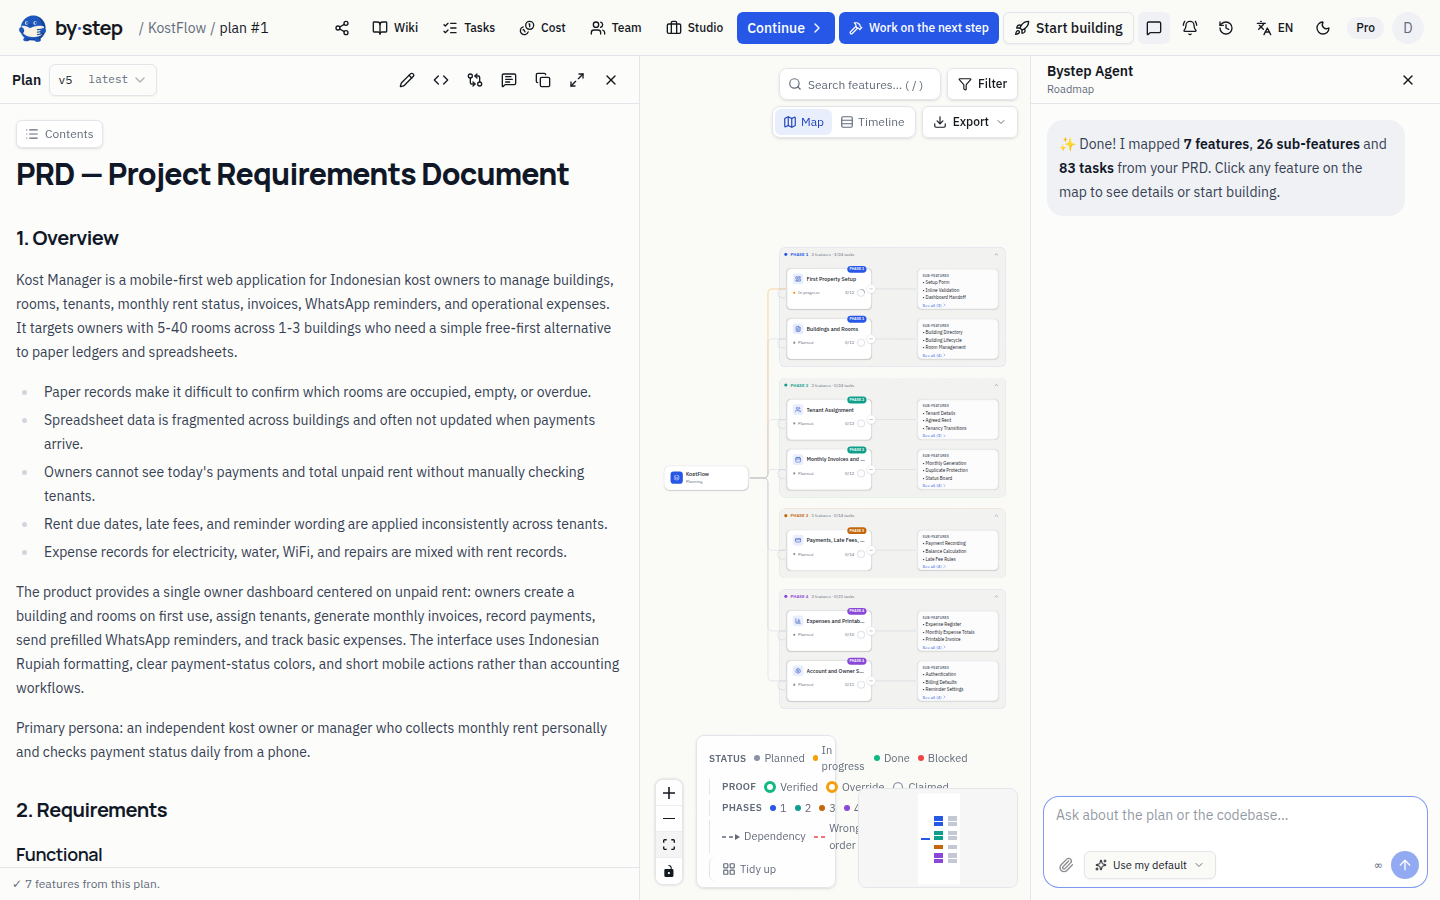Click the Search features field
The image size is (1440, 900).
coord(860,84)
